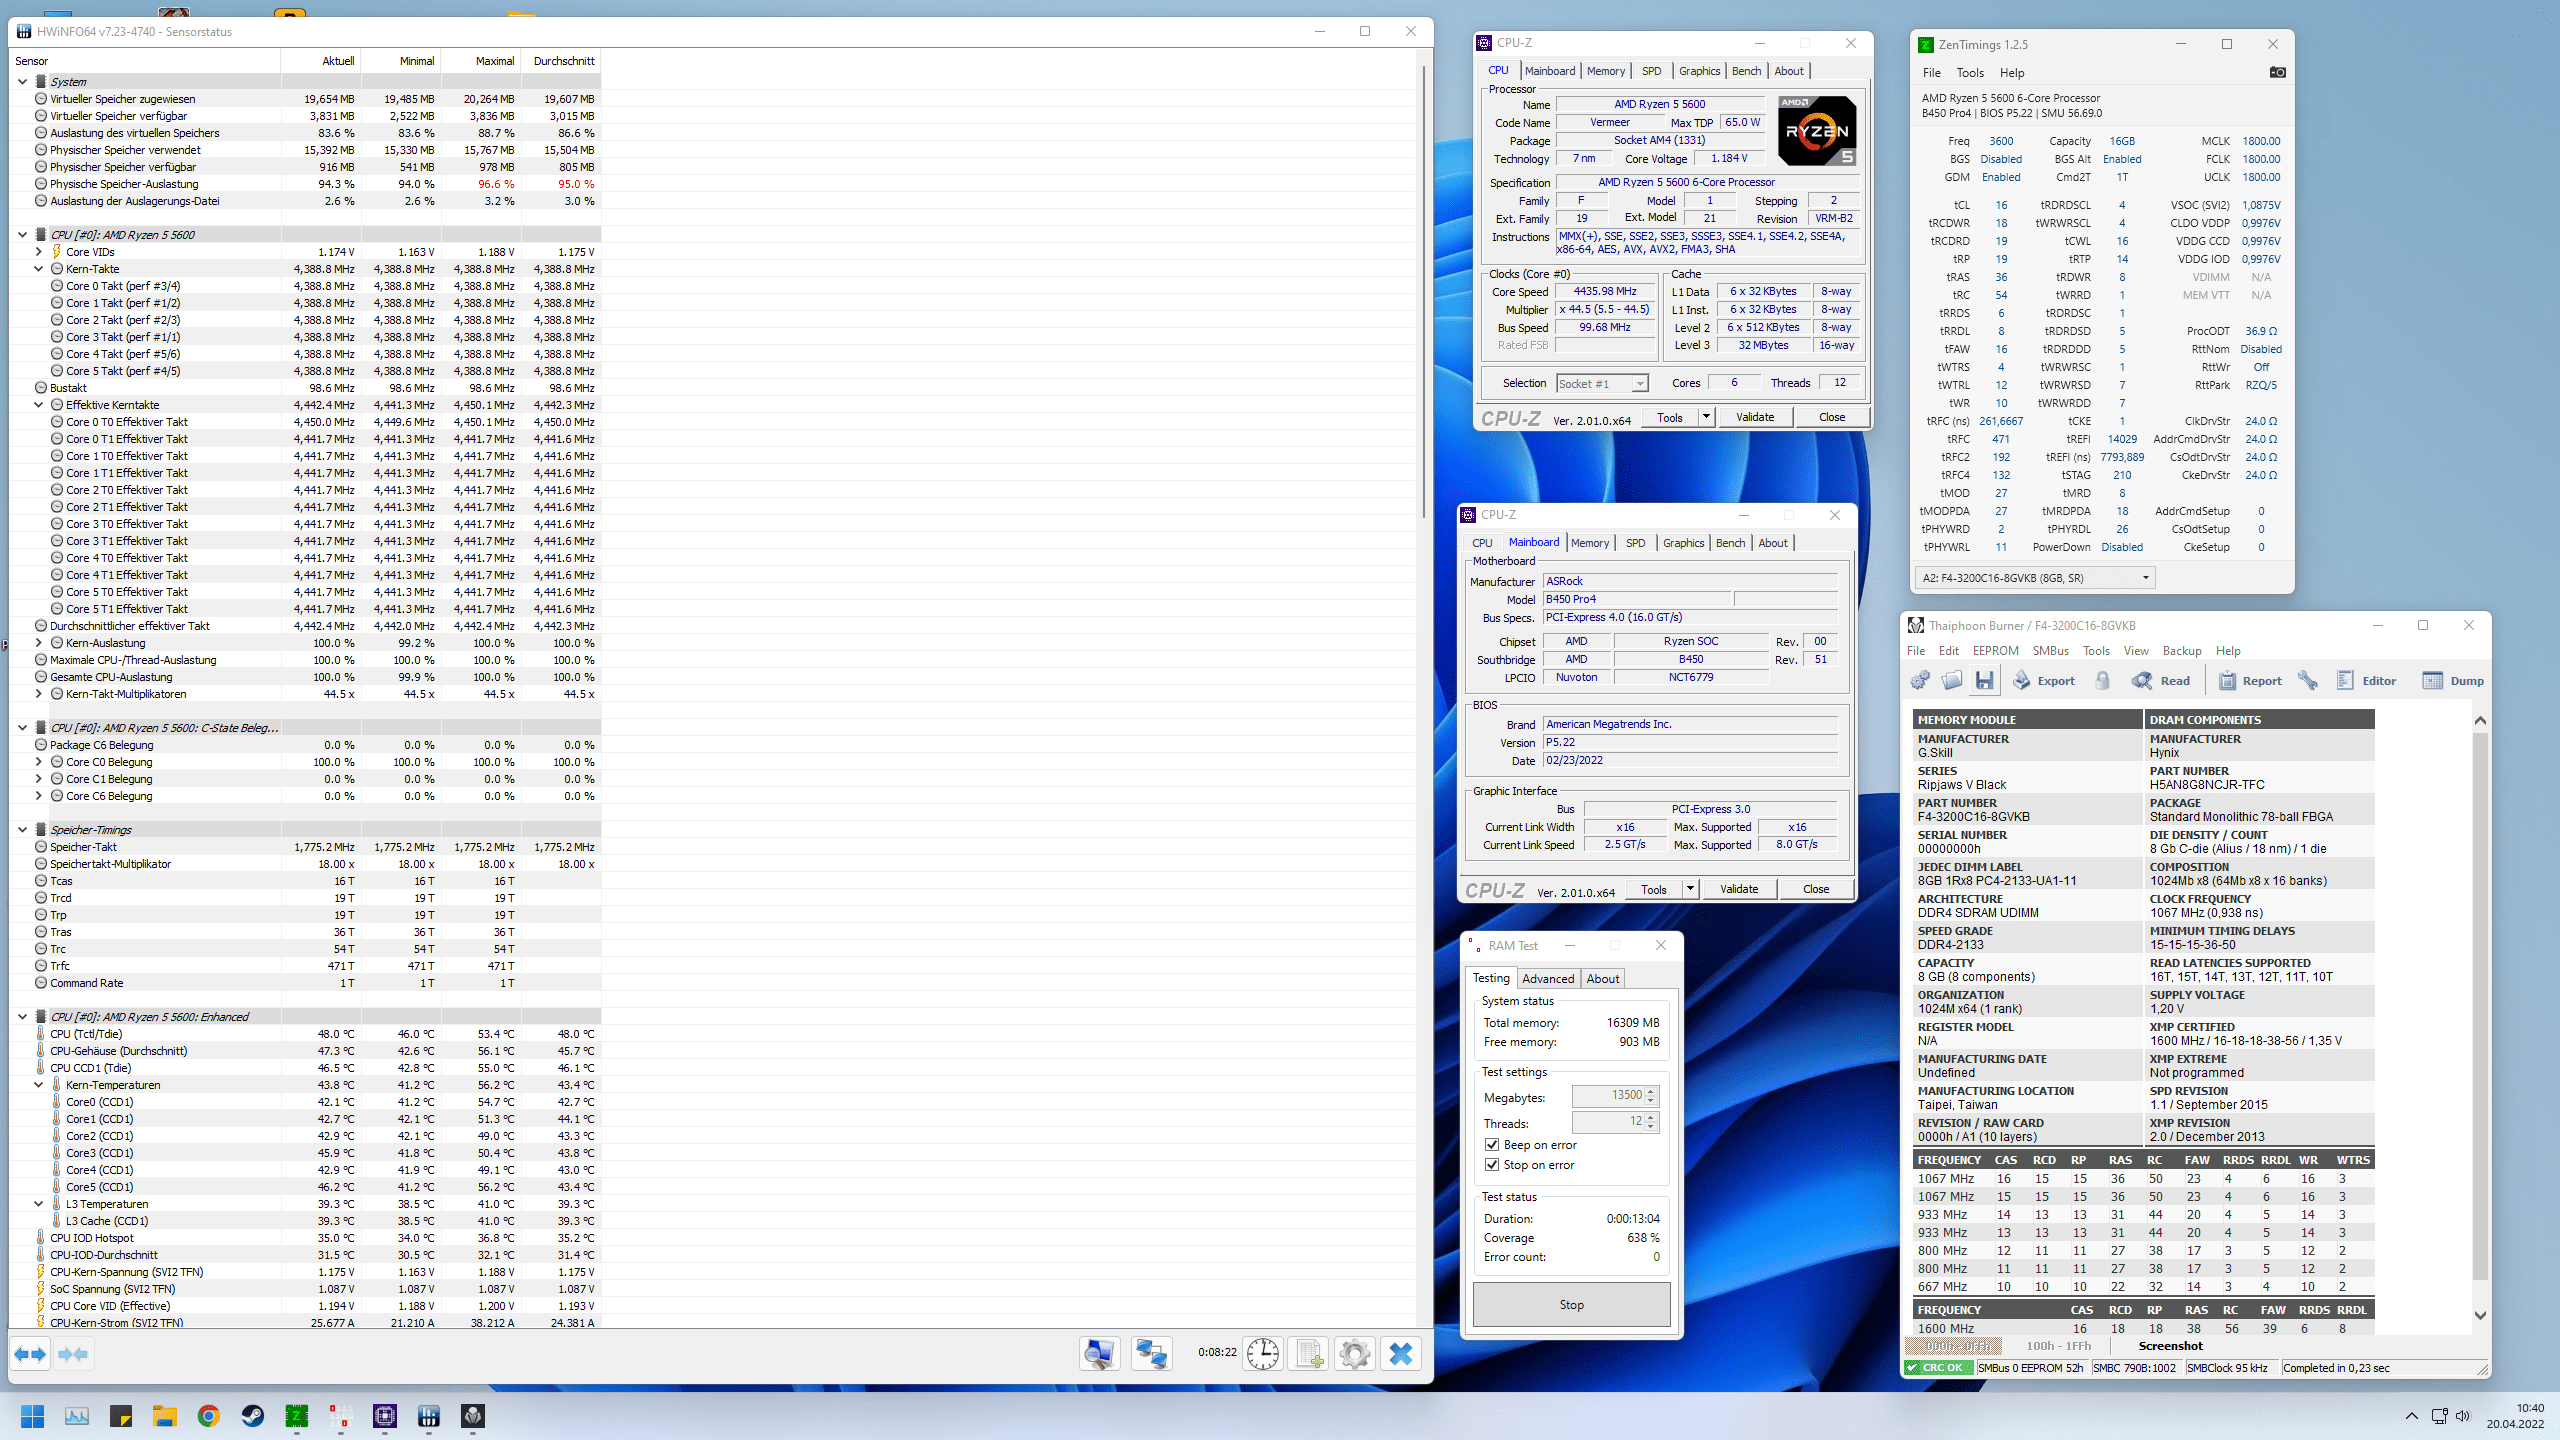Viewport: 2560px width, 1440px height.
Task: Click Thaiphoon Burner settings gears icon
Action: pos(1920,680)
